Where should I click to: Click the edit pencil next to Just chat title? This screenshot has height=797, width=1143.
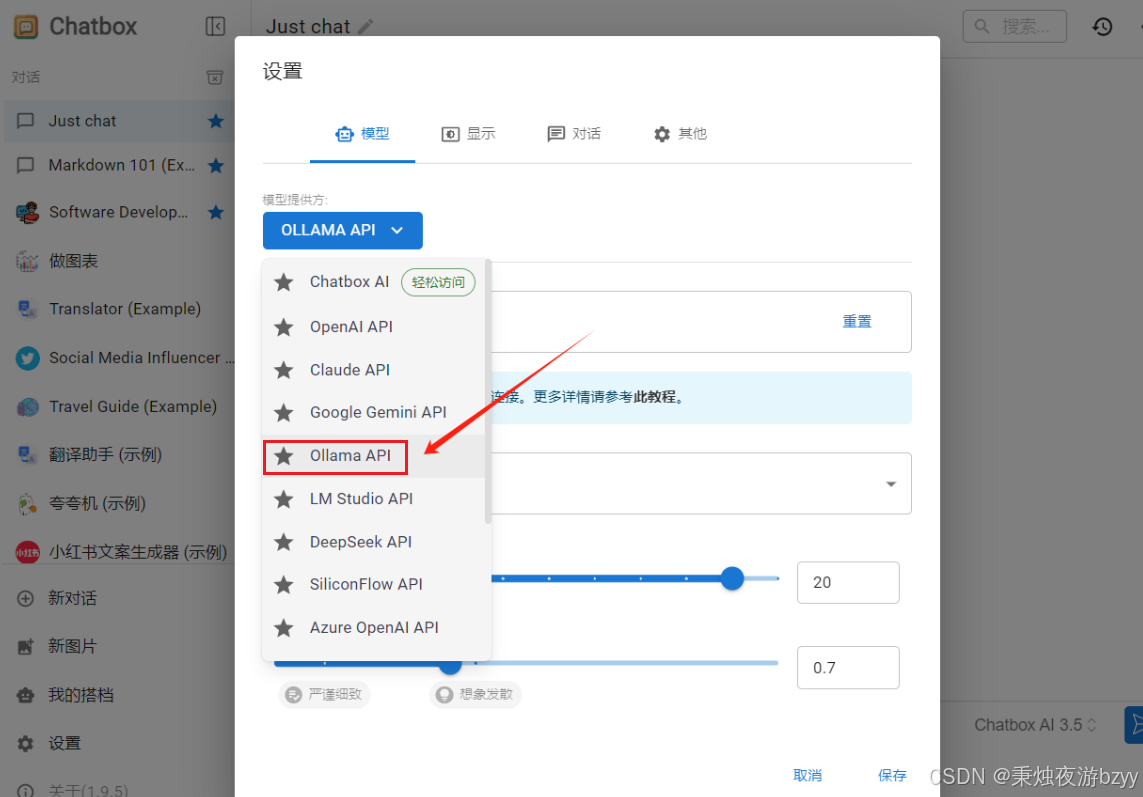click(x=365, y=27)
